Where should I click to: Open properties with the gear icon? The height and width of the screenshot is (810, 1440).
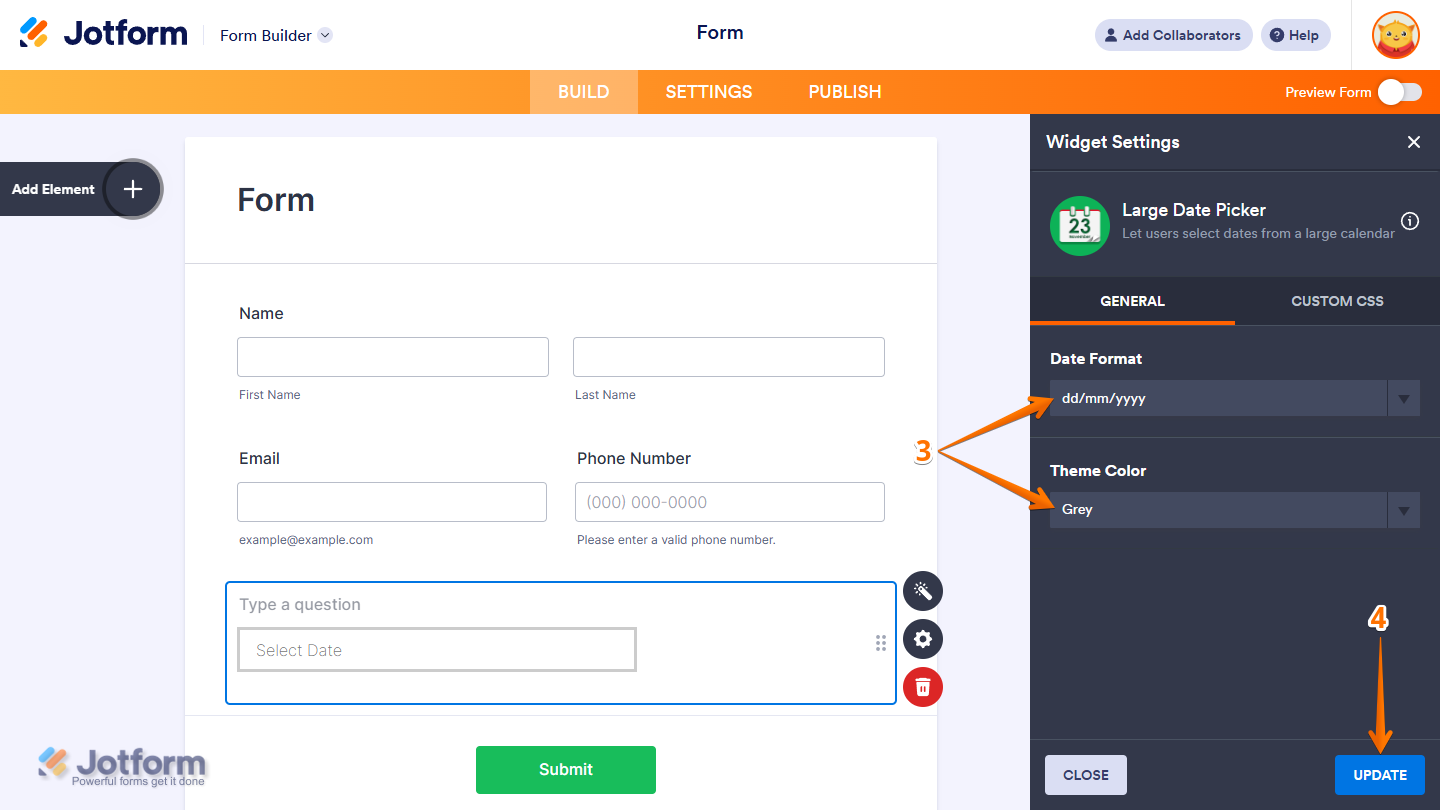(922, 639)
